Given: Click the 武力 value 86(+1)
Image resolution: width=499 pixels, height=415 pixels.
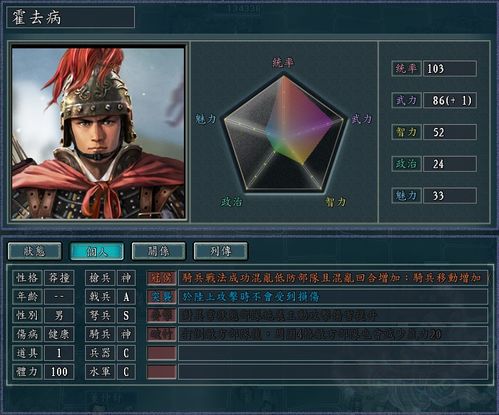Looking at the screenshot, I should click(x=450, y=100).
